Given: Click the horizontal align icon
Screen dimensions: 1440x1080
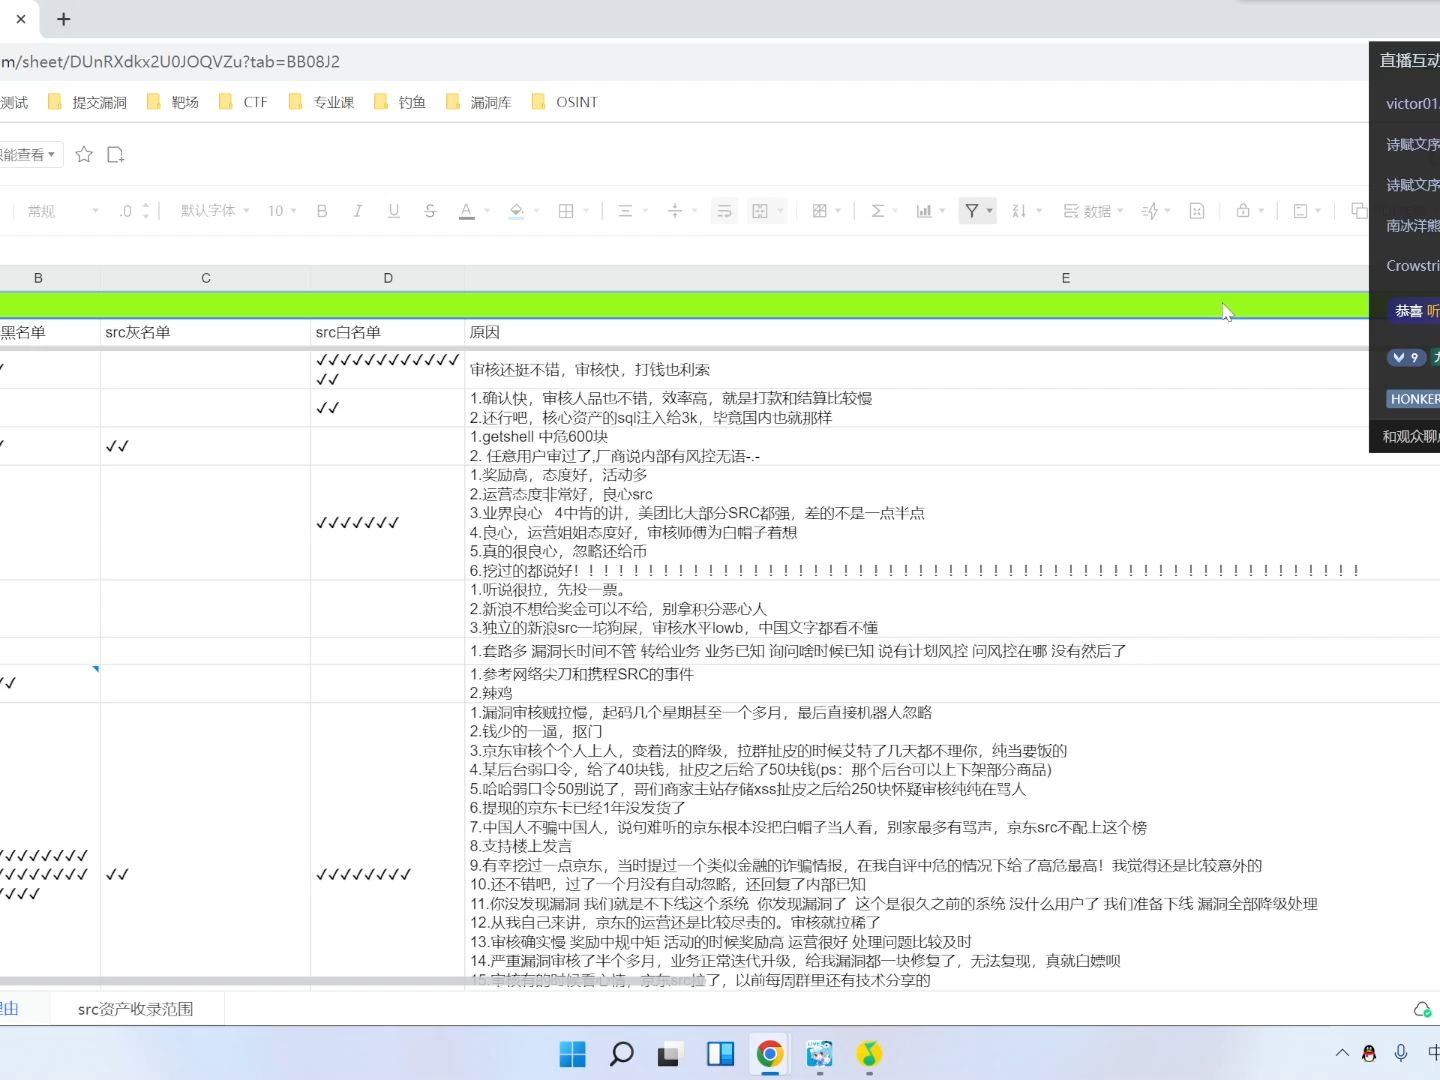Looking at the screenshot, I should 625,211.
